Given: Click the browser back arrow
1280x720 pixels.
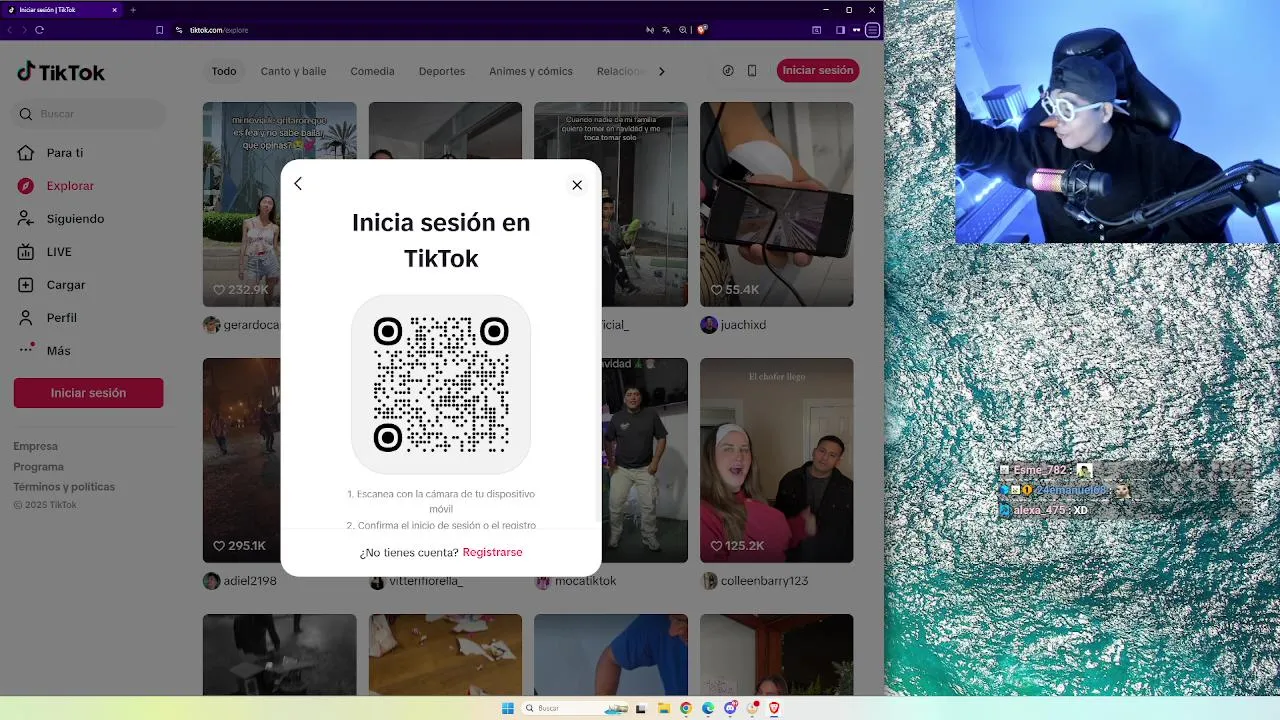Looking at the screenshot, I should pyautogui.click(x=10, y=30).
